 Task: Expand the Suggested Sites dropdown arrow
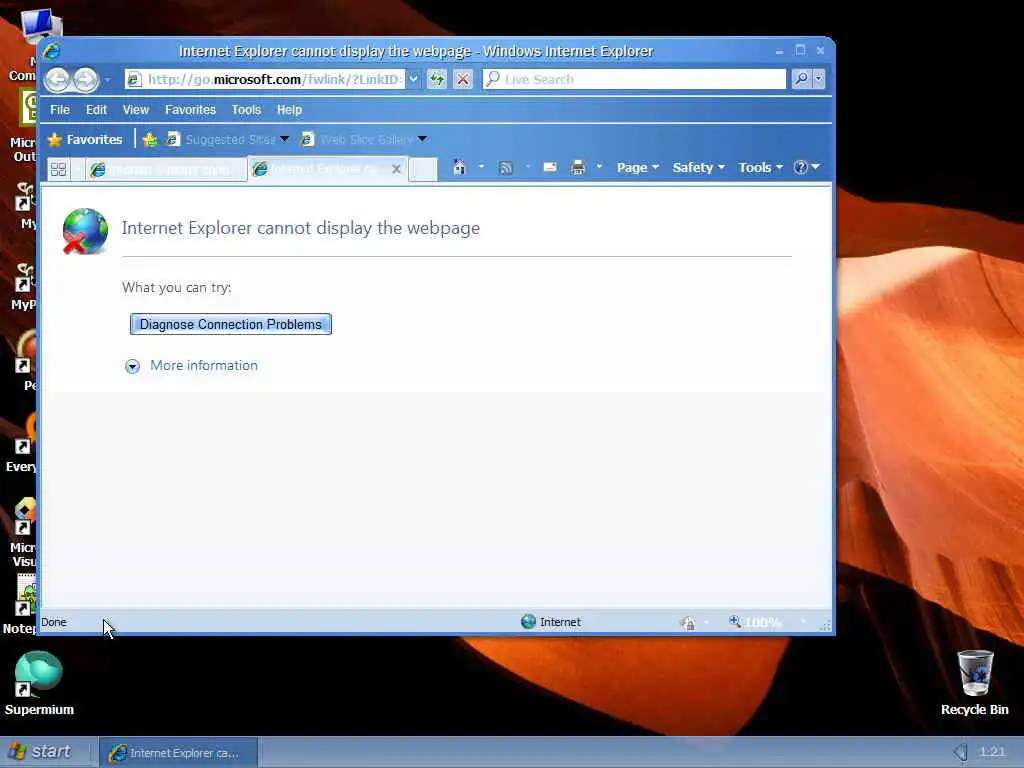coord(285,138)
